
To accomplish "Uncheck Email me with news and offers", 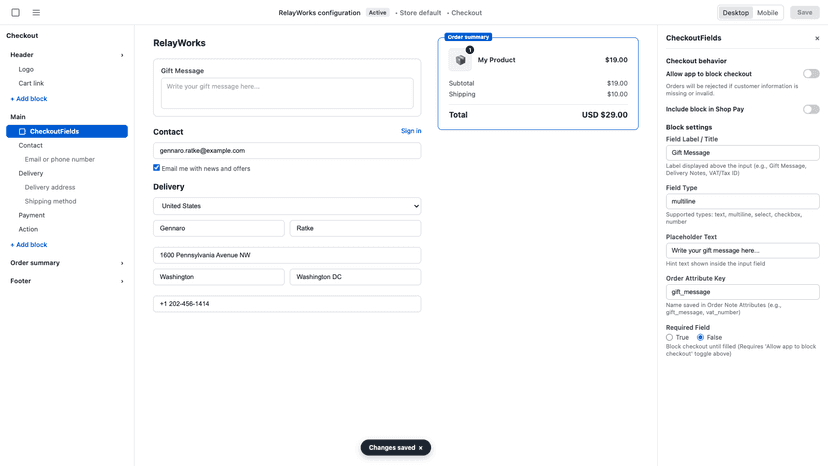I will [156, 167].
